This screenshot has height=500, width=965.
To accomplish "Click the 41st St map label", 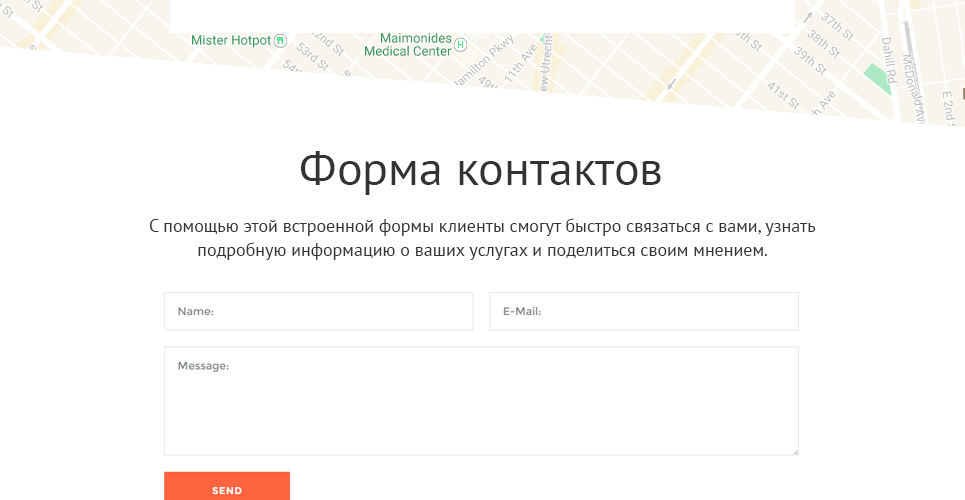I will click(783, 95).
